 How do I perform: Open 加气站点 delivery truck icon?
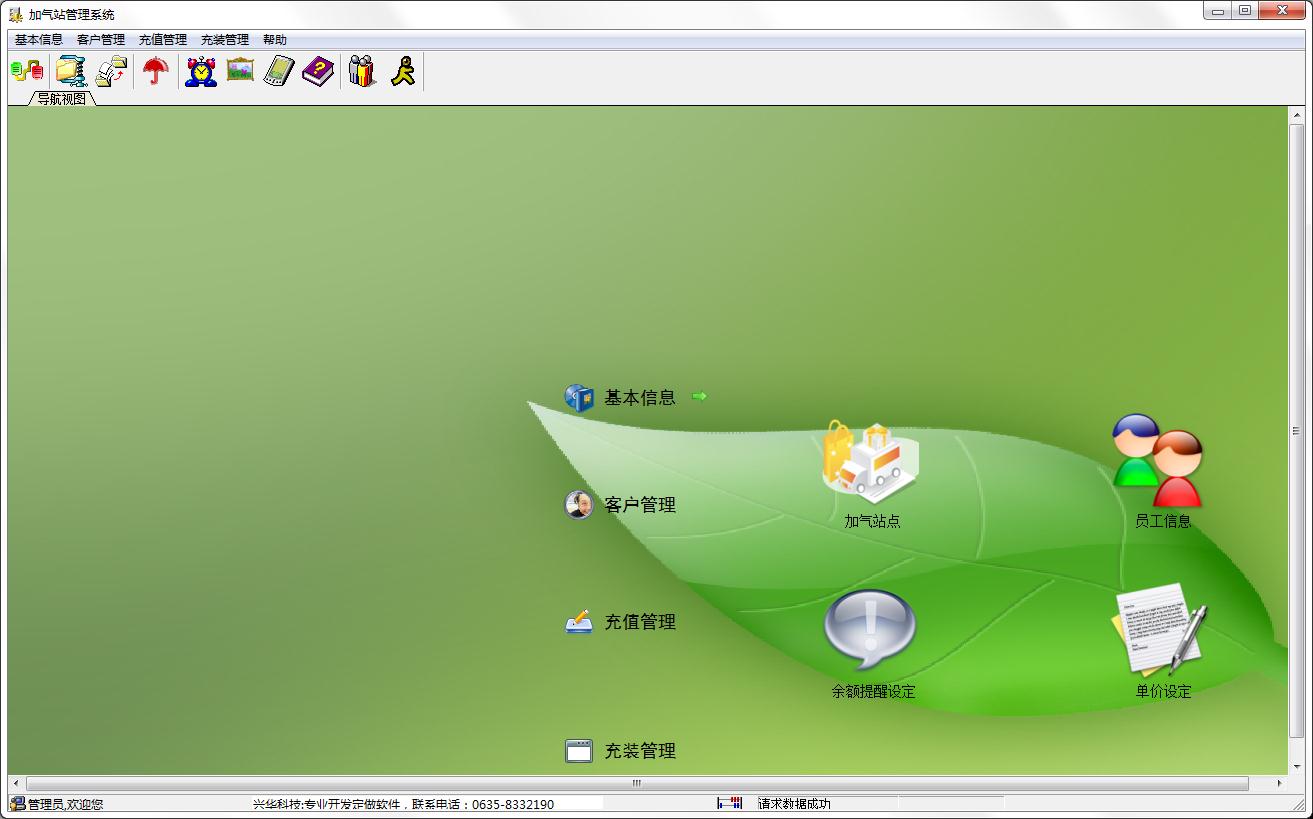click(x=870, y=460)
